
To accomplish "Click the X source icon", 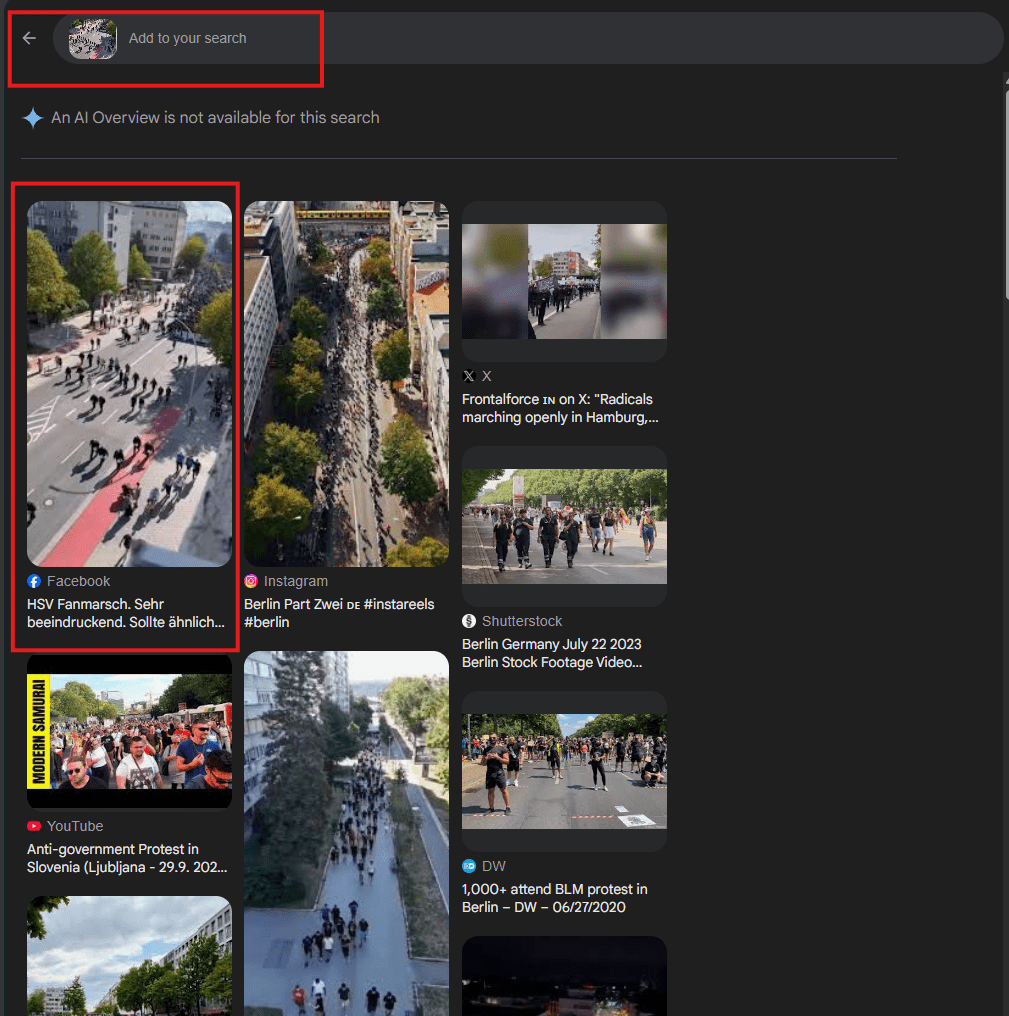I will tap(469, 376).
